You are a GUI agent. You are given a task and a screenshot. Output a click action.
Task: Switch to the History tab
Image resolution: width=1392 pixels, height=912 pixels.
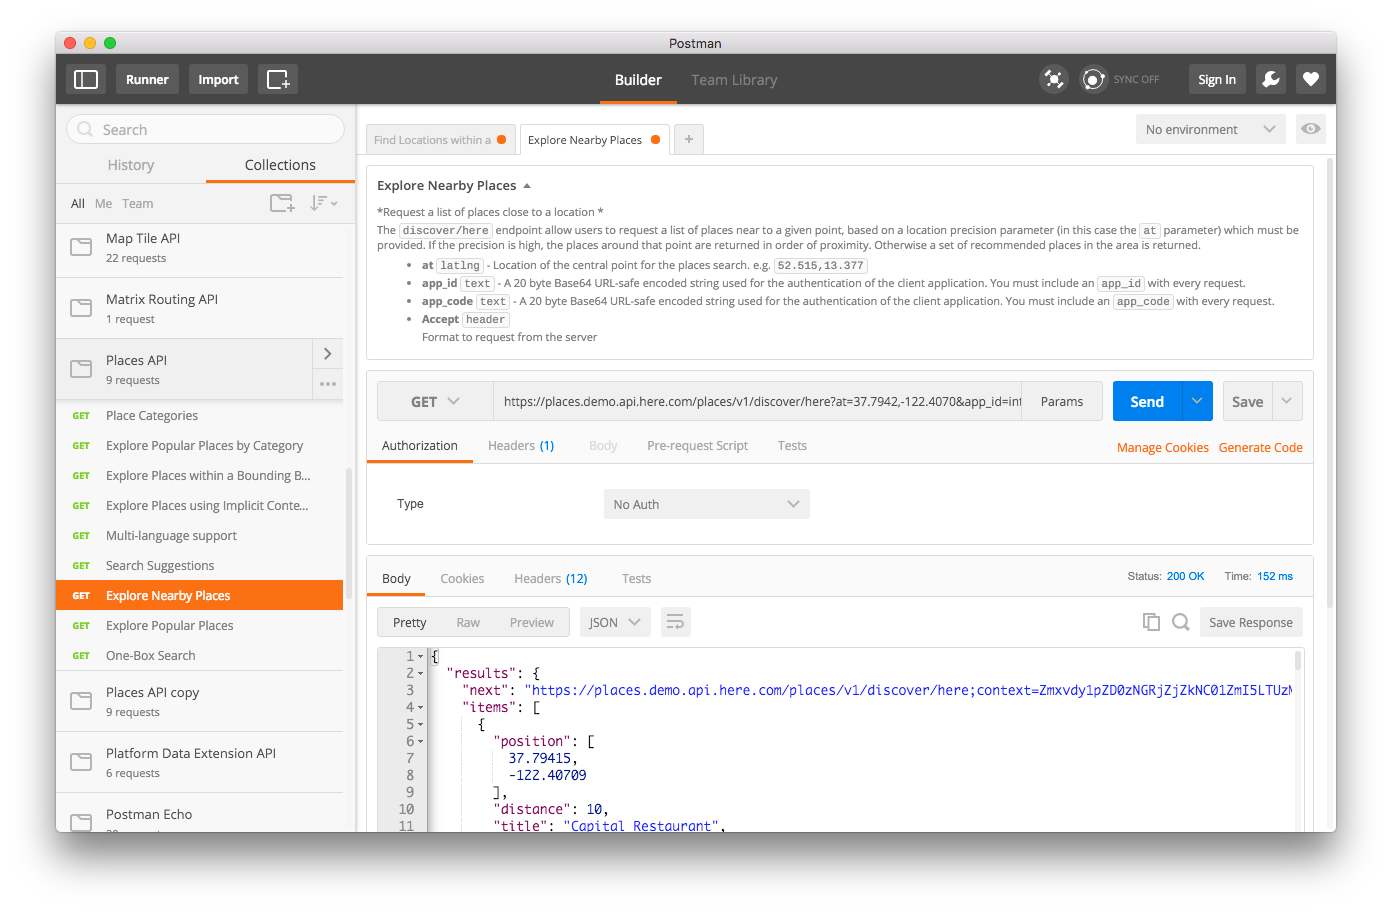point(131,165)
